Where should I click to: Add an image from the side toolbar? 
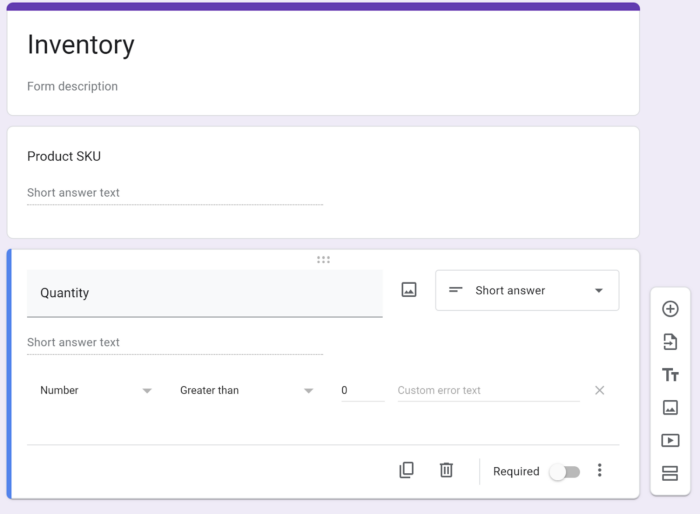click(670, 407)
